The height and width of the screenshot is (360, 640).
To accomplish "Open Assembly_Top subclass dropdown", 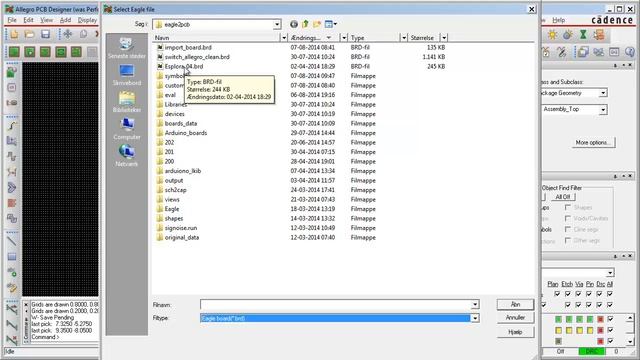I will 603,109.
